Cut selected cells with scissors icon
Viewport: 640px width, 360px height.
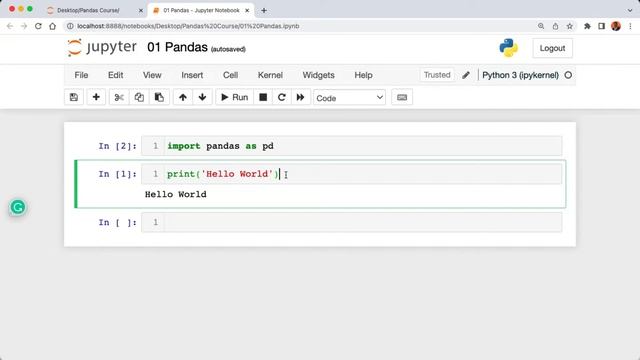[119, 97]
